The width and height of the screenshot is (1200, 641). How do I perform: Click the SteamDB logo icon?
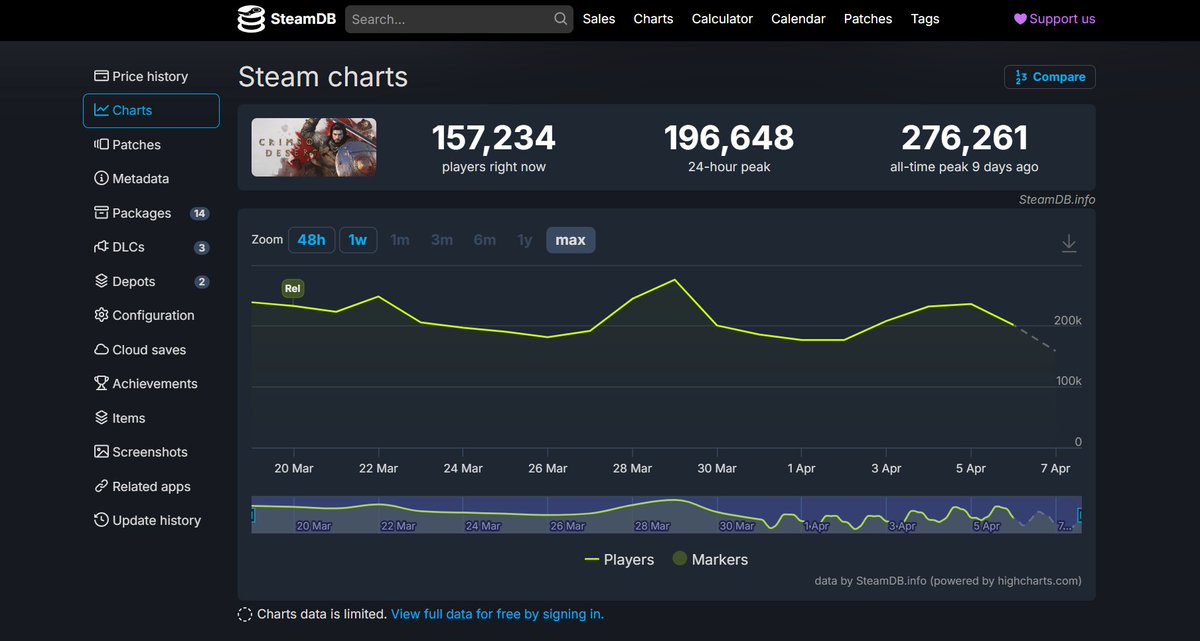pyautogui.click(x=251, y=19)
